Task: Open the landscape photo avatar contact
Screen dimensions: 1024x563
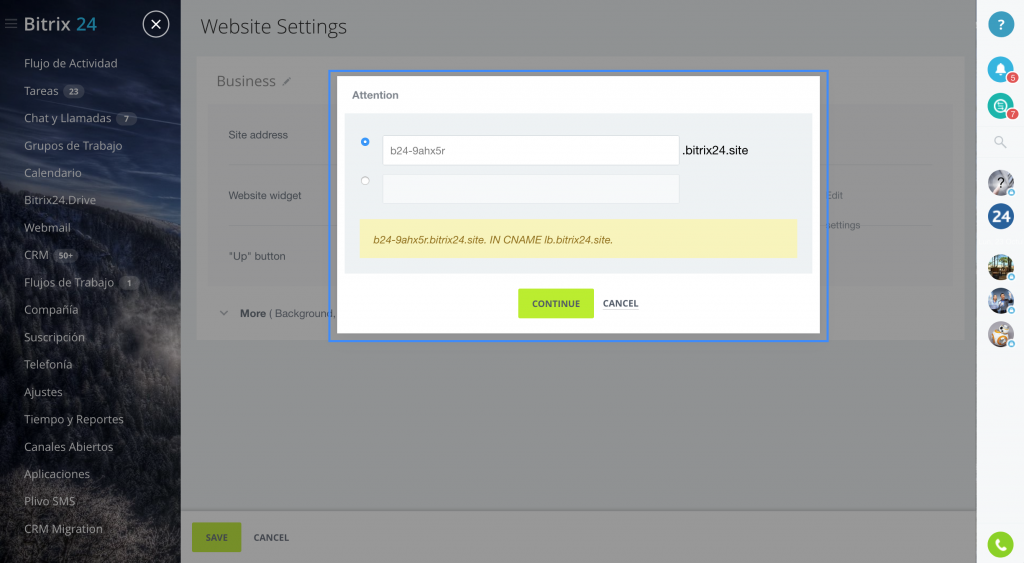Action: pyautogui.click(x=1000, y=267)
